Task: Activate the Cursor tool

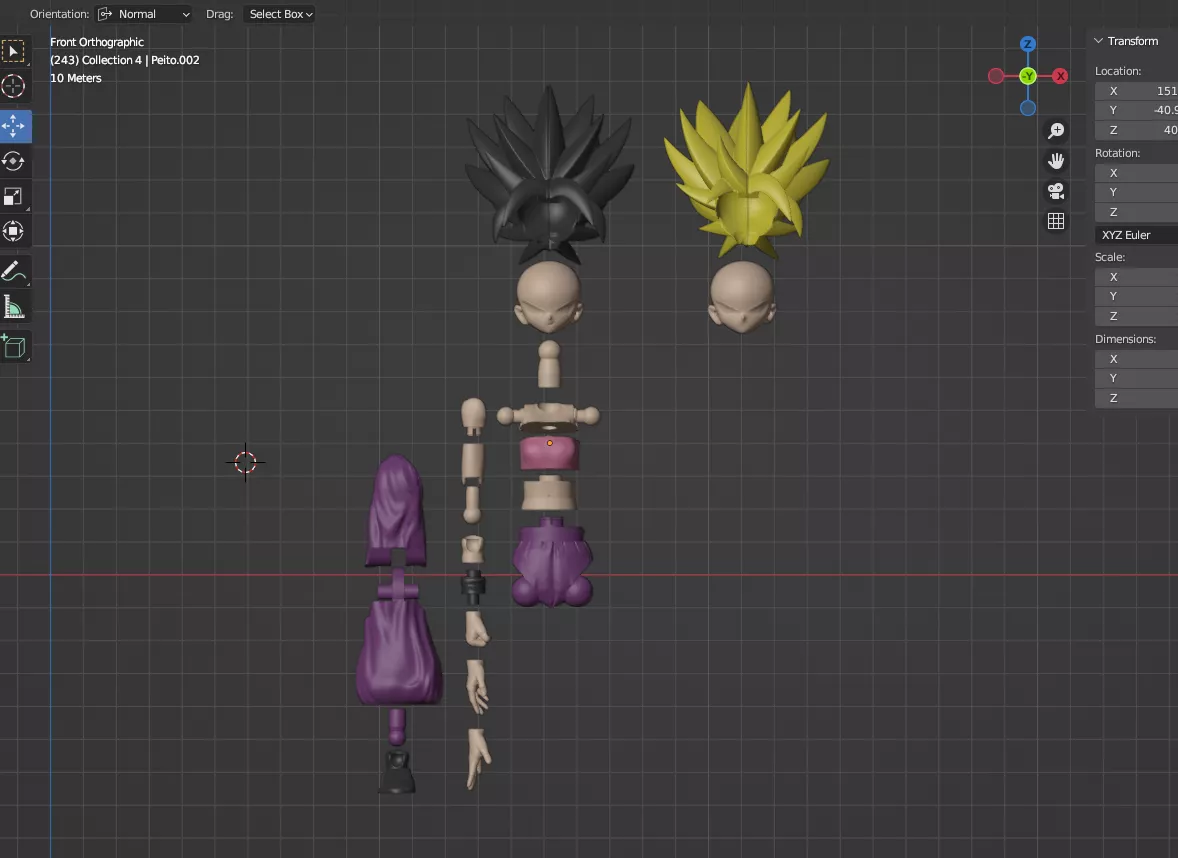Action: 14,86
